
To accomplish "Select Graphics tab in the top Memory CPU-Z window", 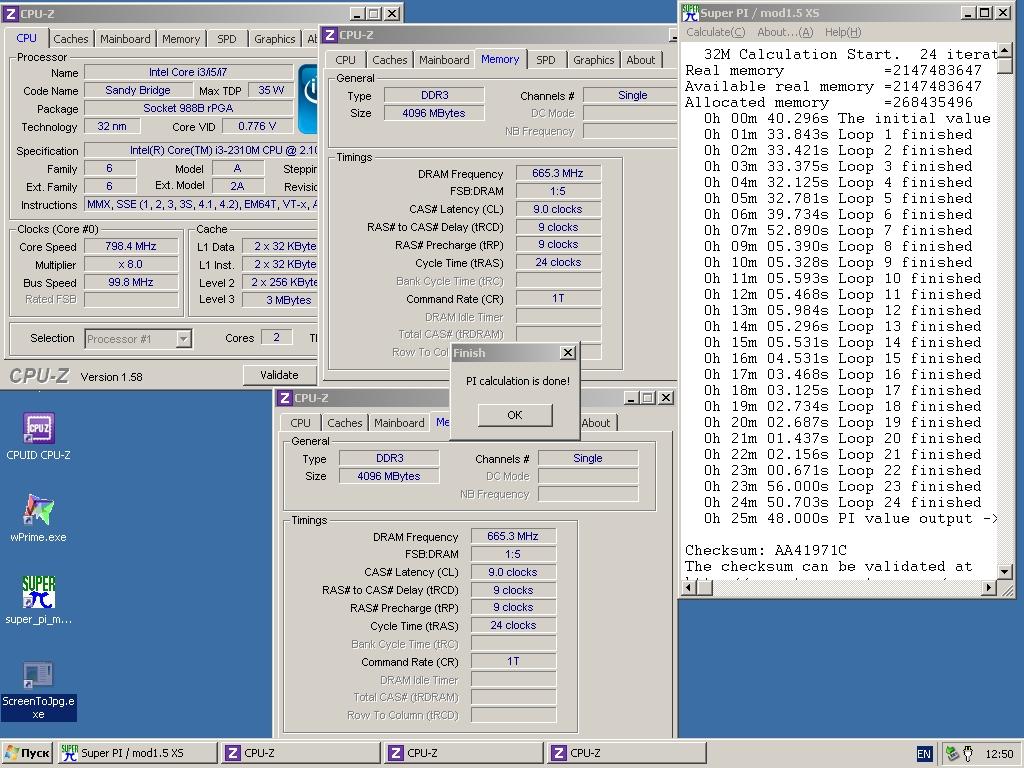I will 593,59.
